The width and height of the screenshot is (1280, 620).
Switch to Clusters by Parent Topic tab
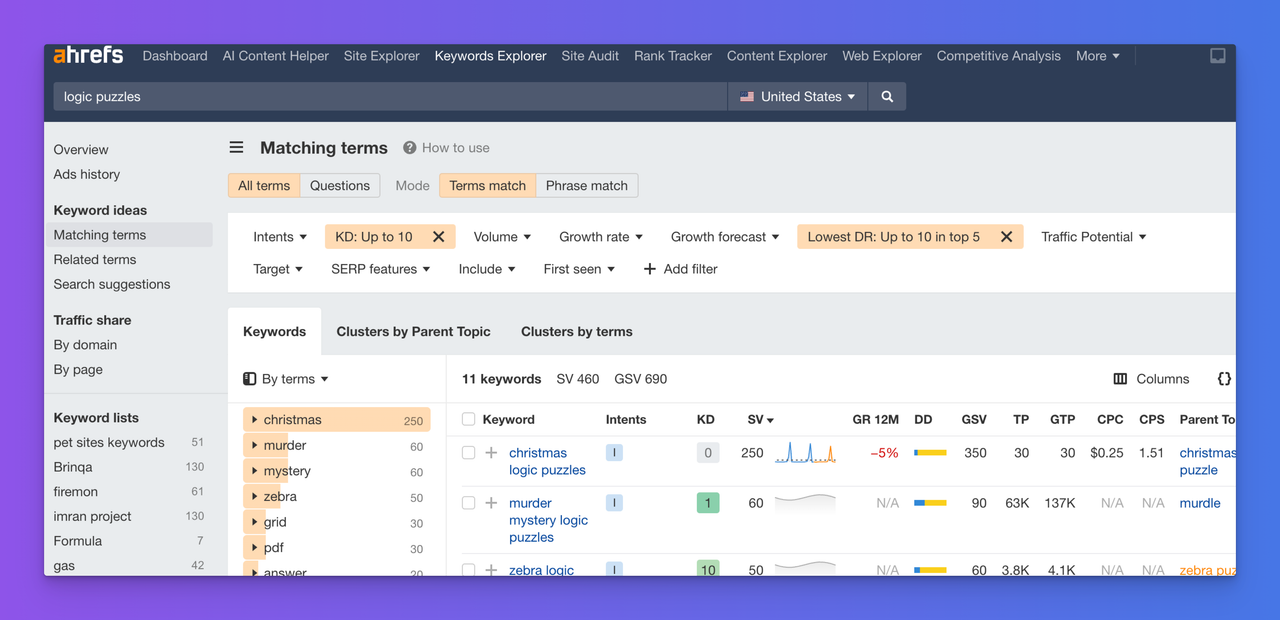coord(413,332)
